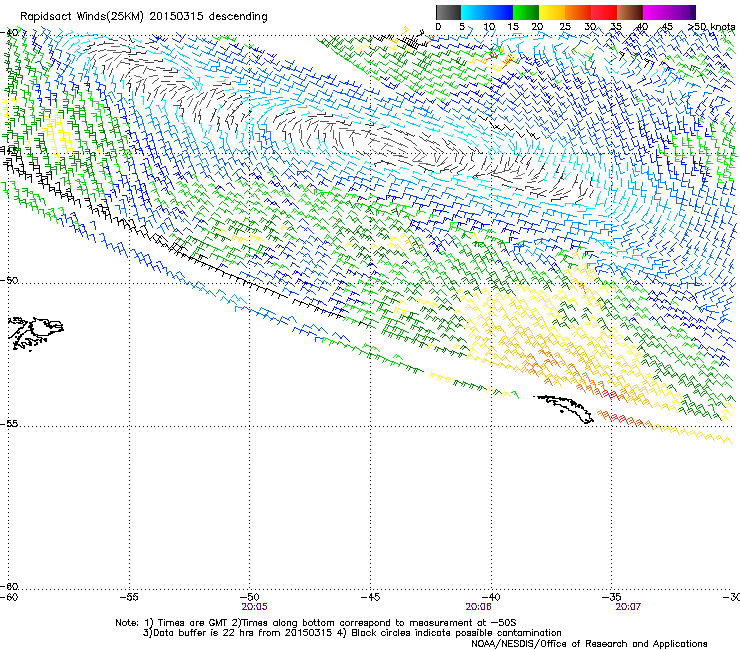The height and width of the screenshot is (650, 740).
Task: Choose the brown 35-40 knots legend swatch
Action: [x=630, y=12]
